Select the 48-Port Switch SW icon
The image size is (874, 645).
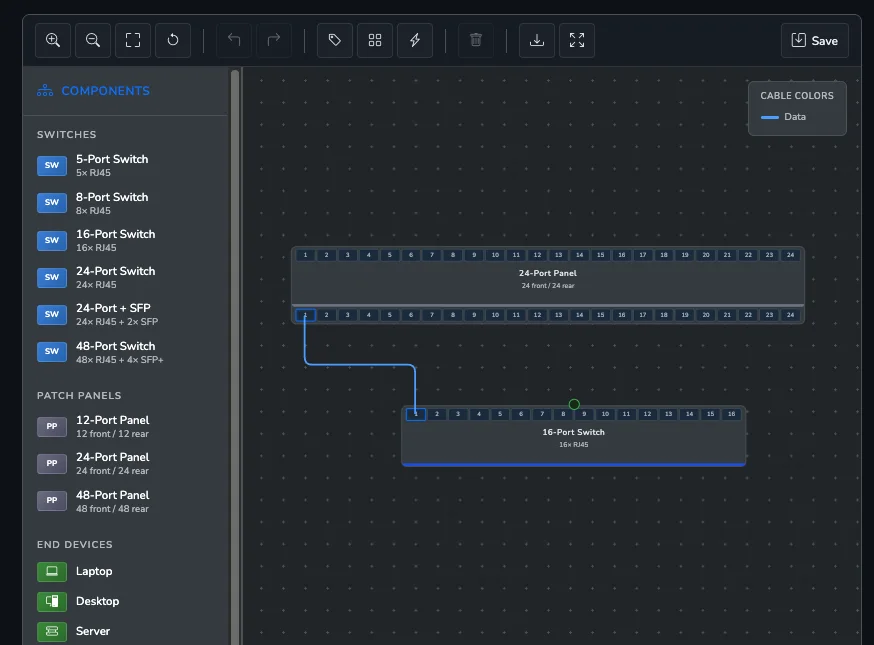tap(52, 352)
